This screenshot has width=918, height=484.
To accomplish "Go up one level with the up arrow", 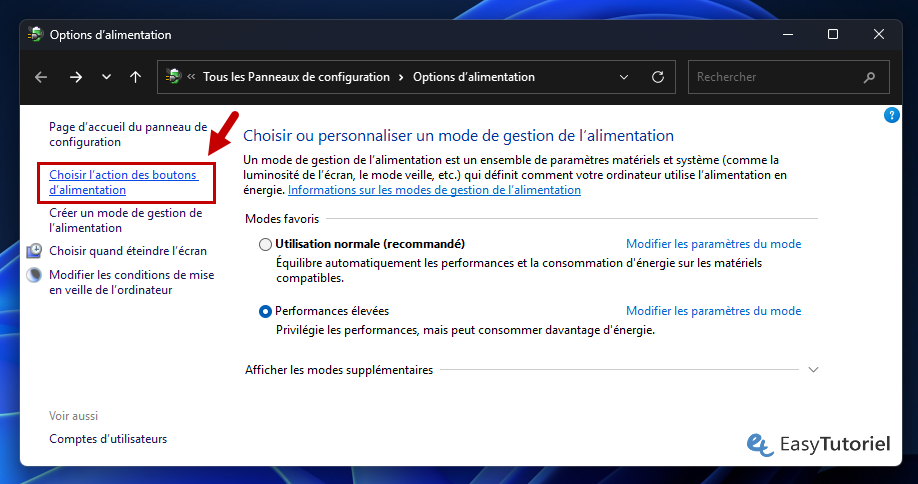I will click(x=135, y=77).
